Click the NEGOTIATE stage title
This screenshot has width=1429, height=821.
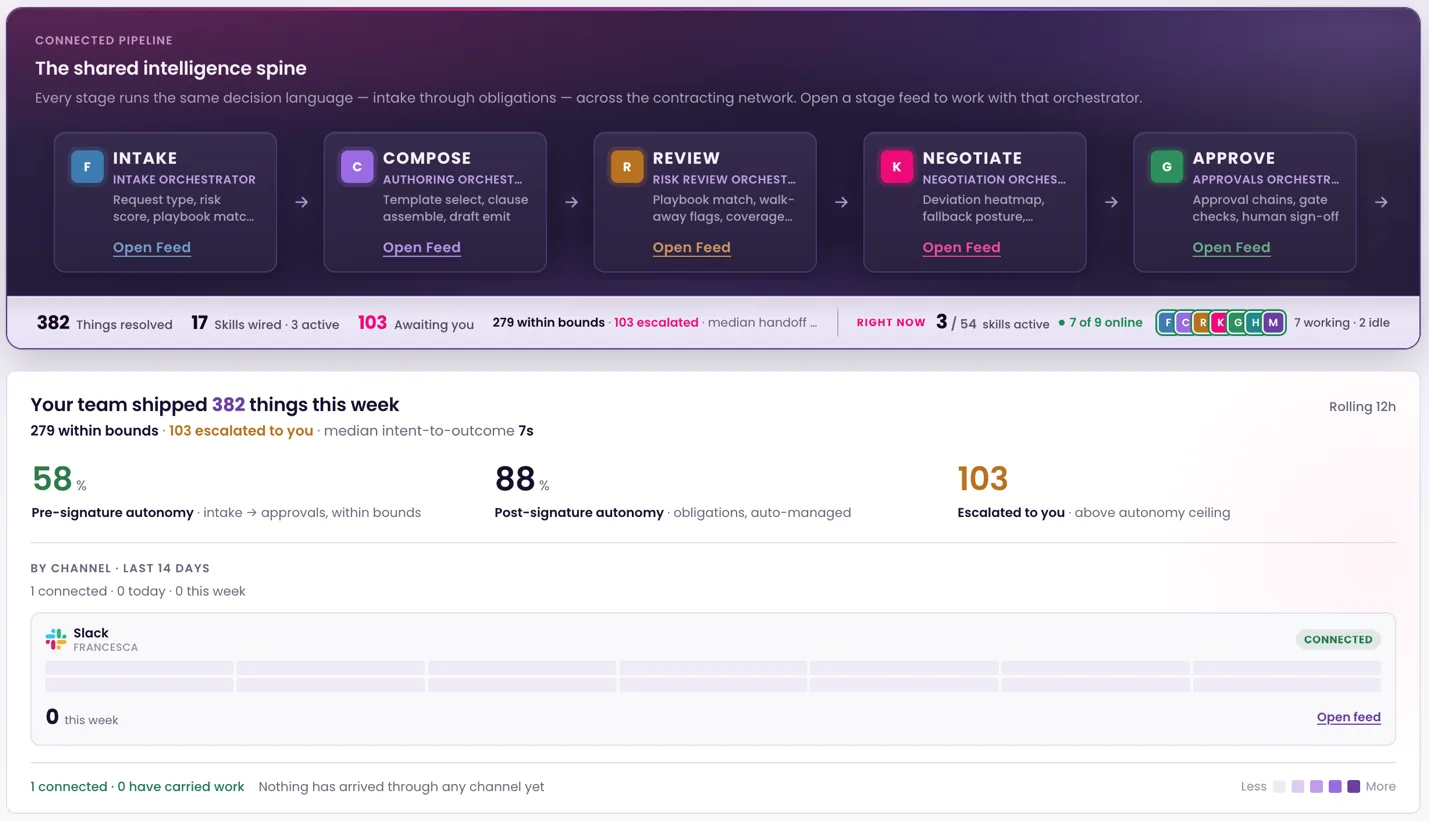pos(973,158)
